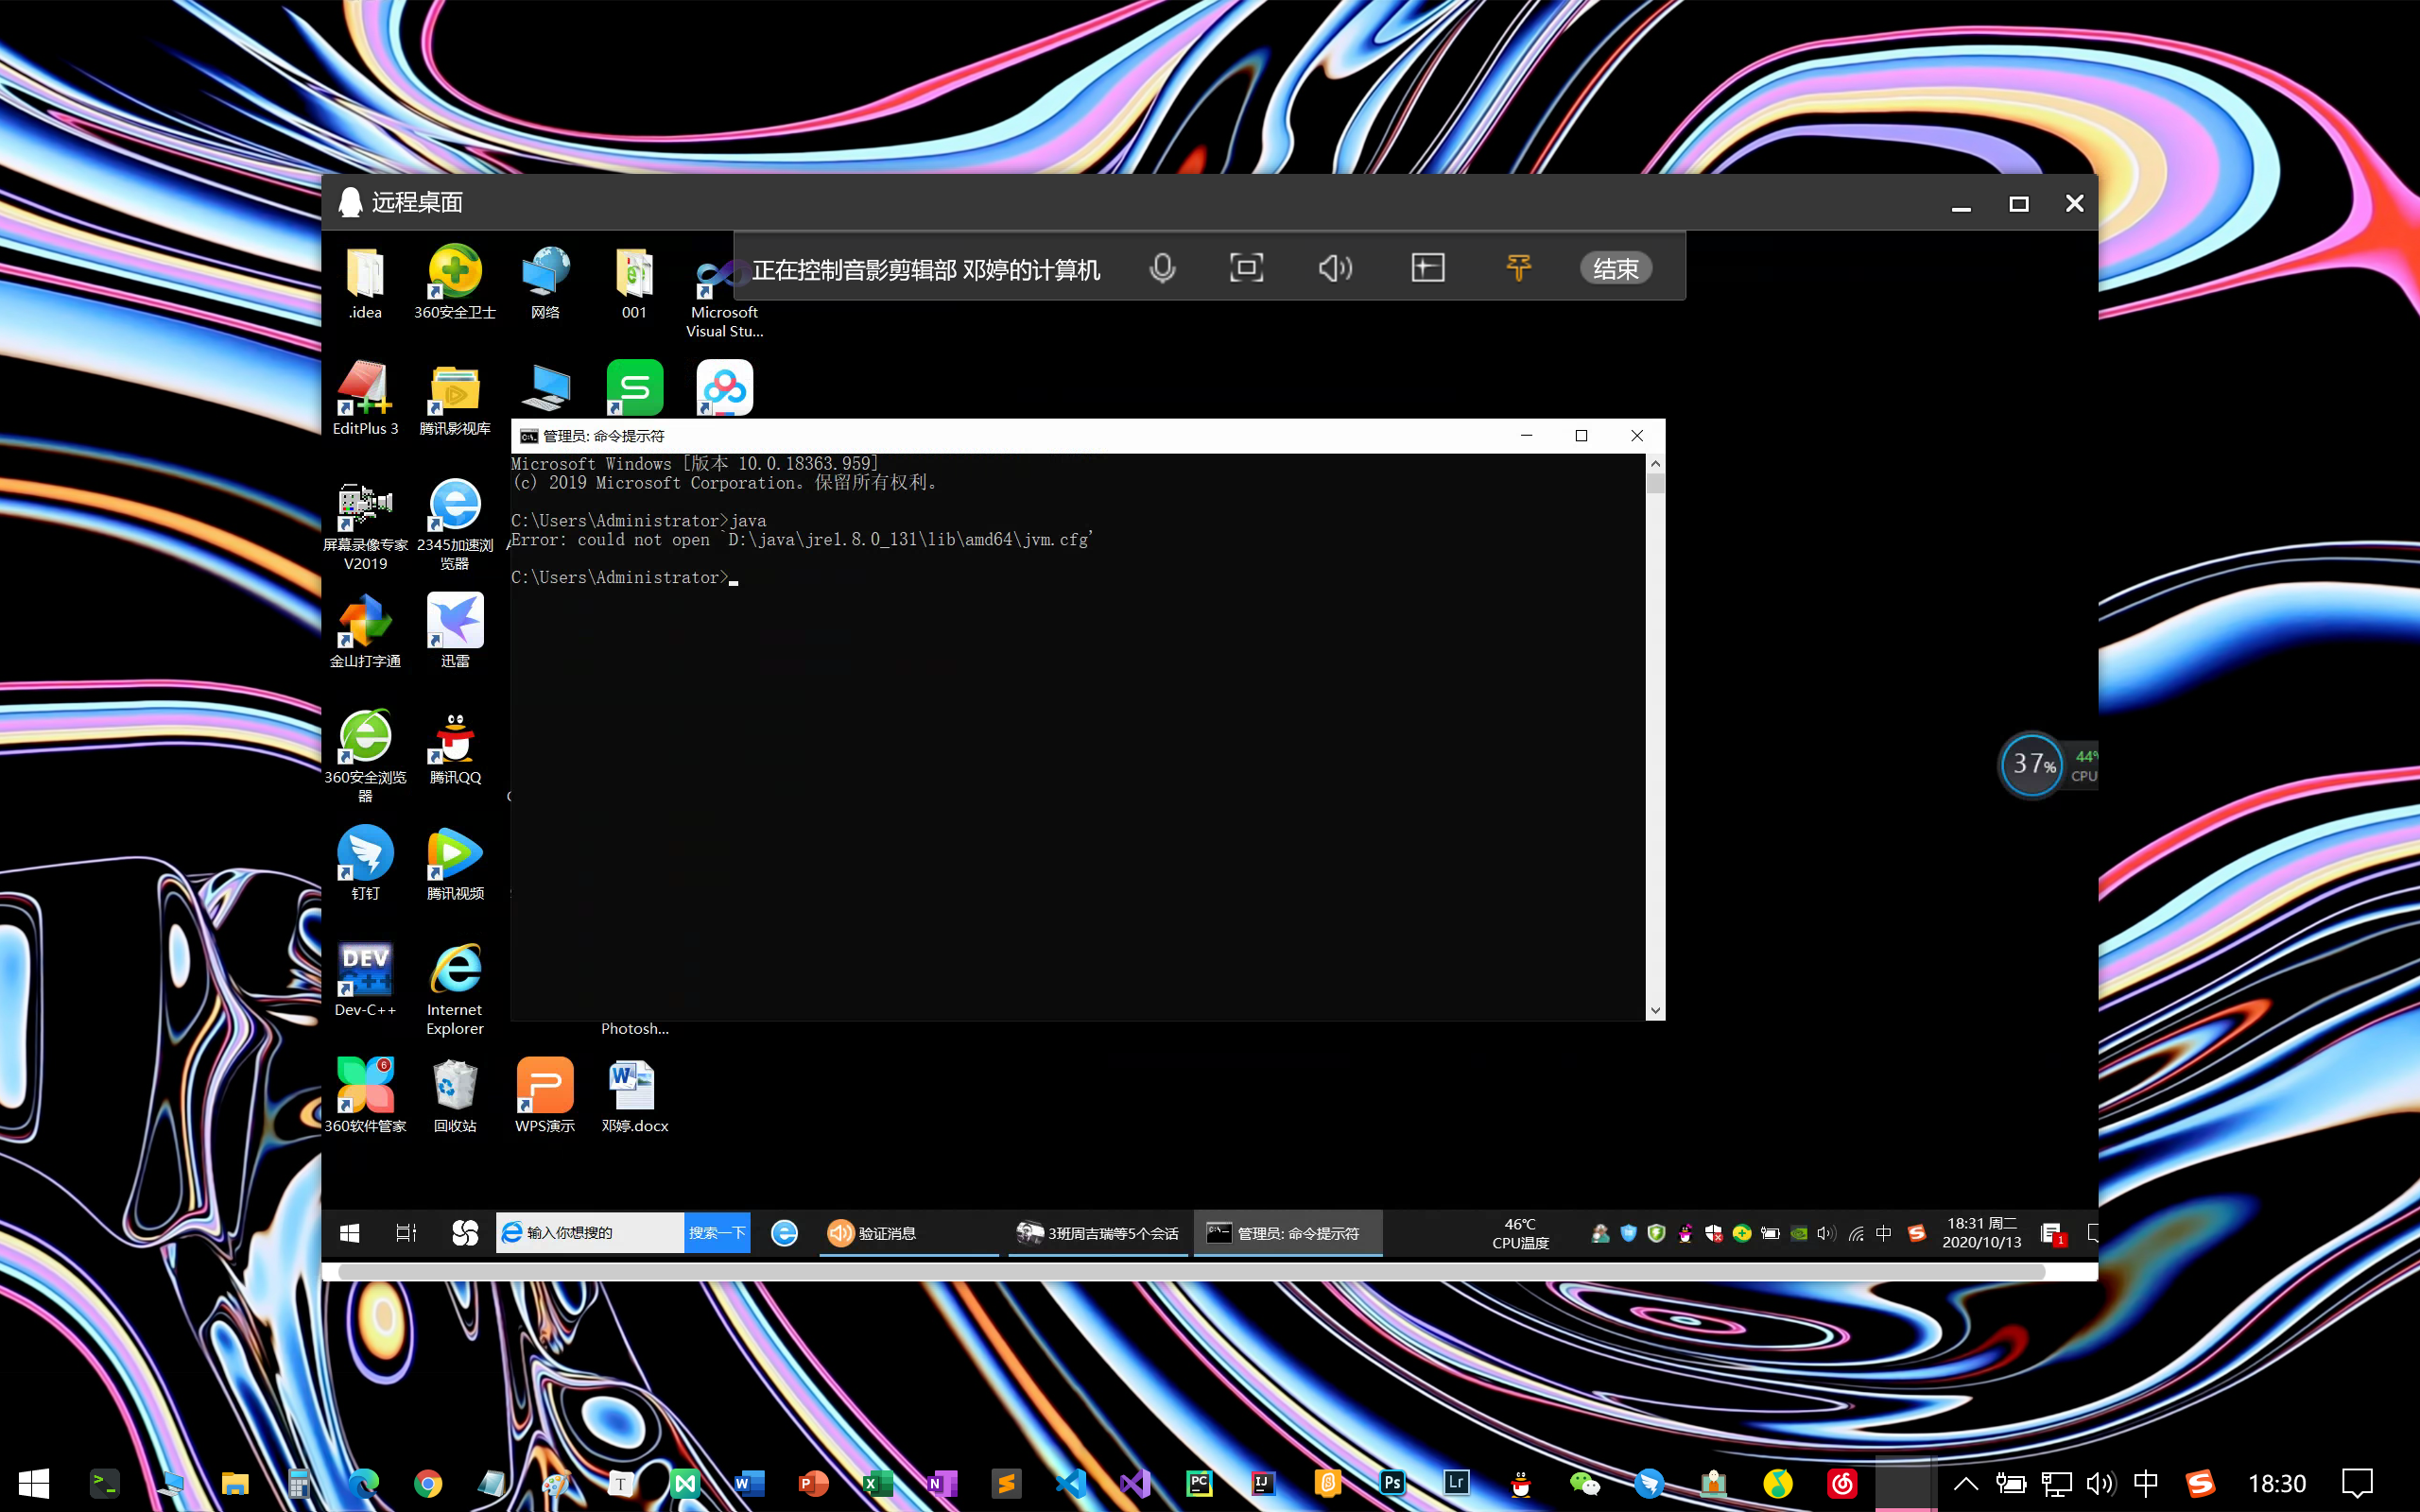
Task: Pin the remote control toolbar
Action: [1518, 268]
